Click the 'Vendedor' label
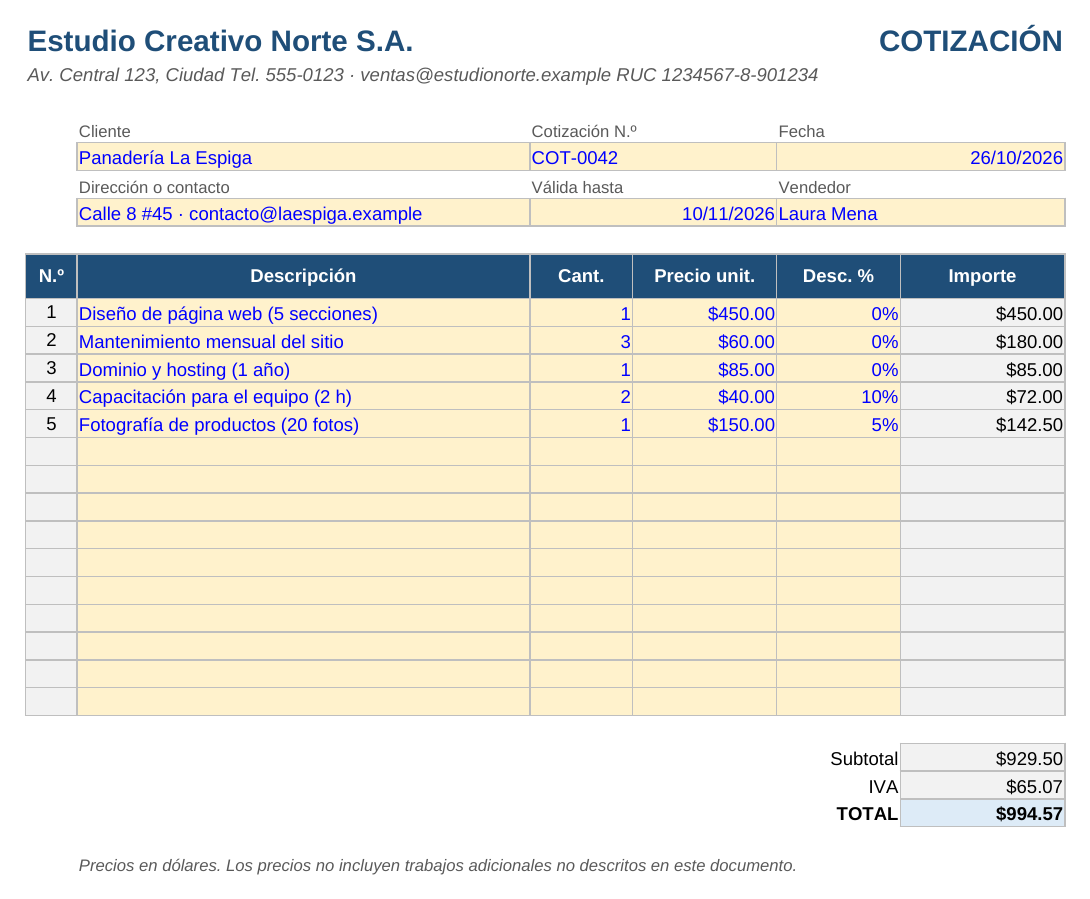Viewport: 1090px width, 899px height. [x=814, y=188]
